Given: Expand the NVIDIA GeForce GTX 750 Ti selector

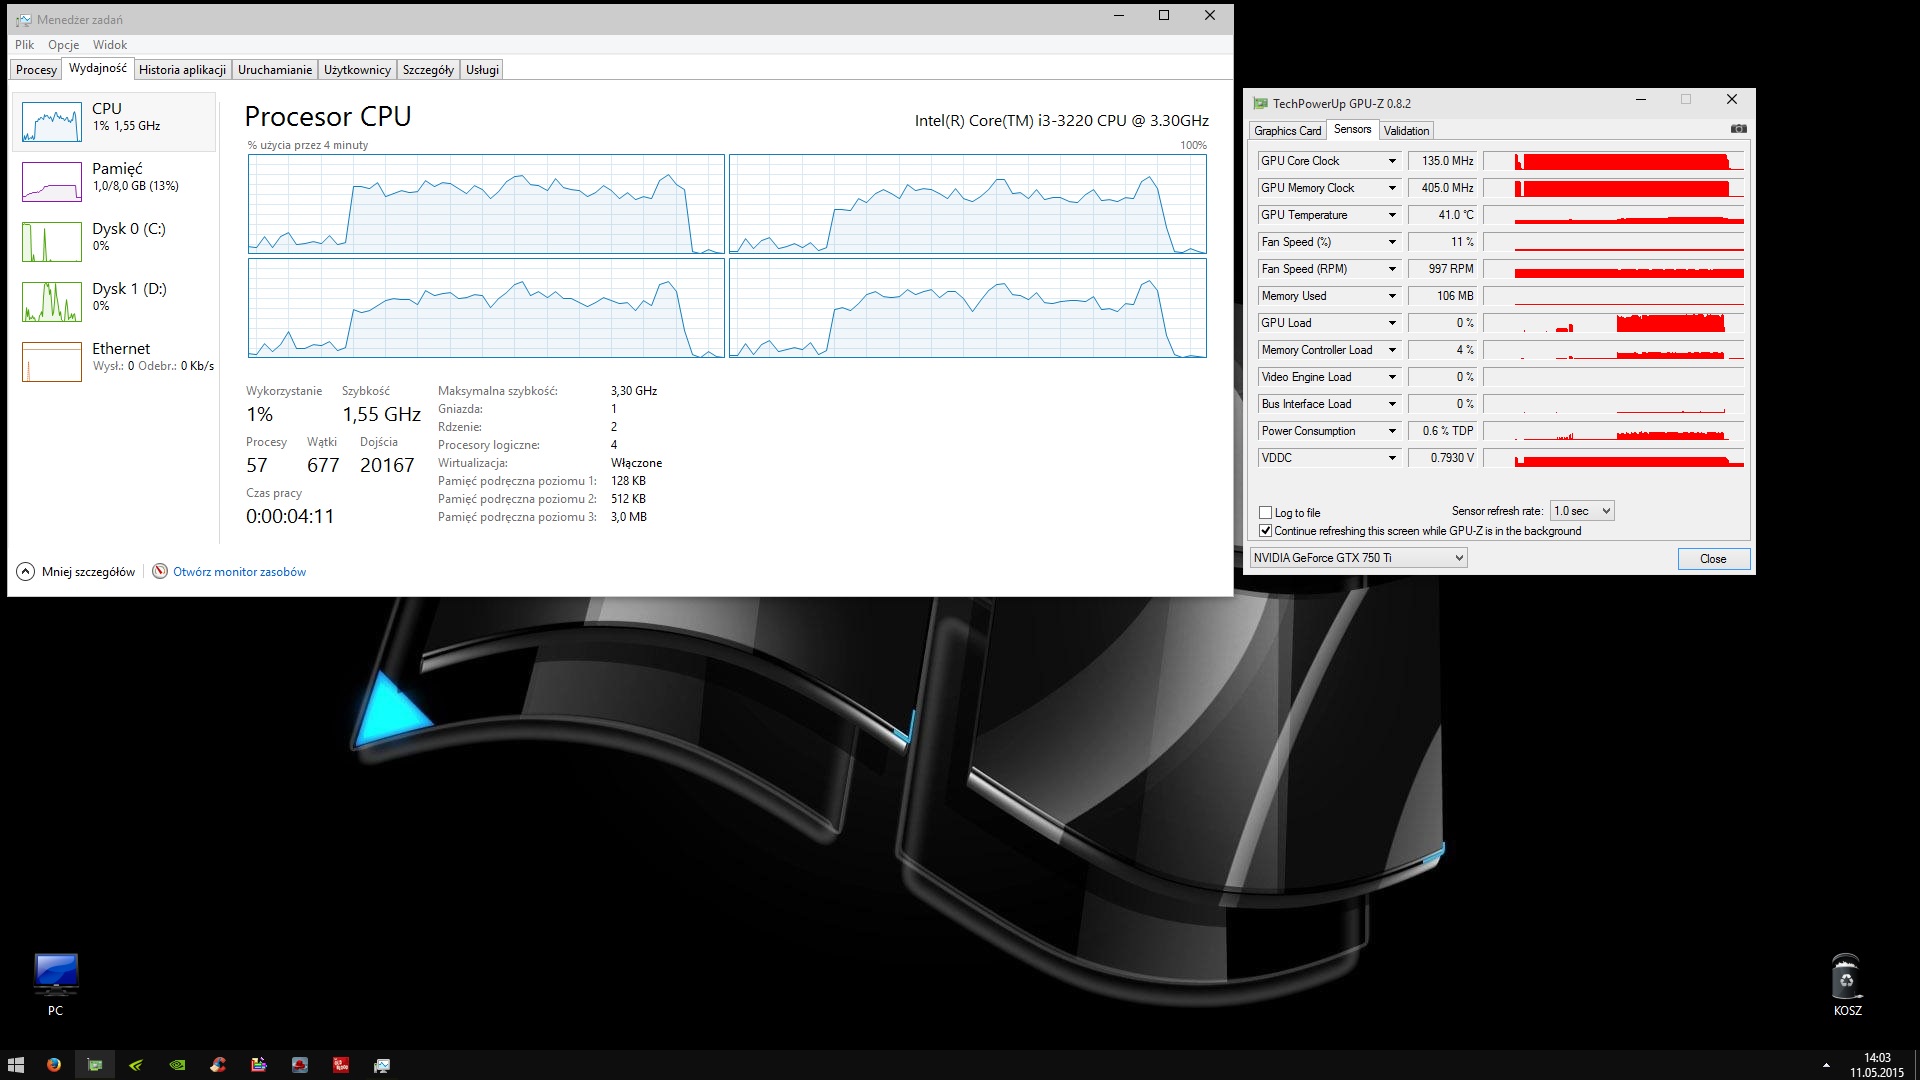Looking at the screenshot, I should (1358, 558).
